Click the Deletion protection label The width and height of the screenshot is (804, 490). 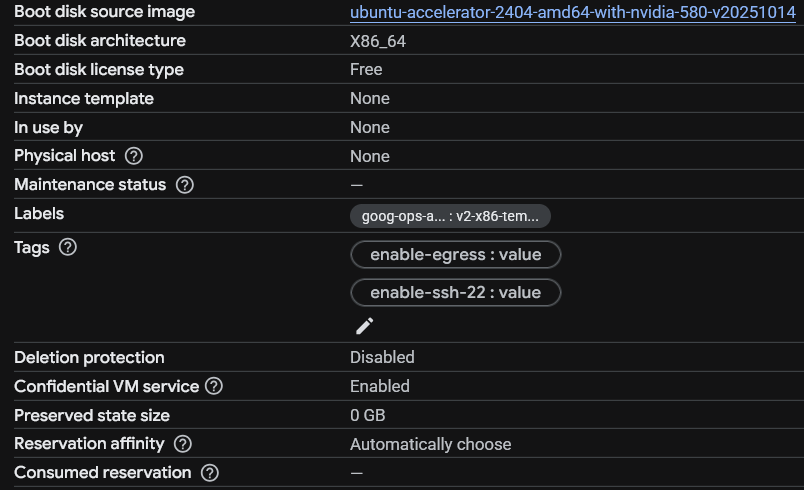coord(89,357)
